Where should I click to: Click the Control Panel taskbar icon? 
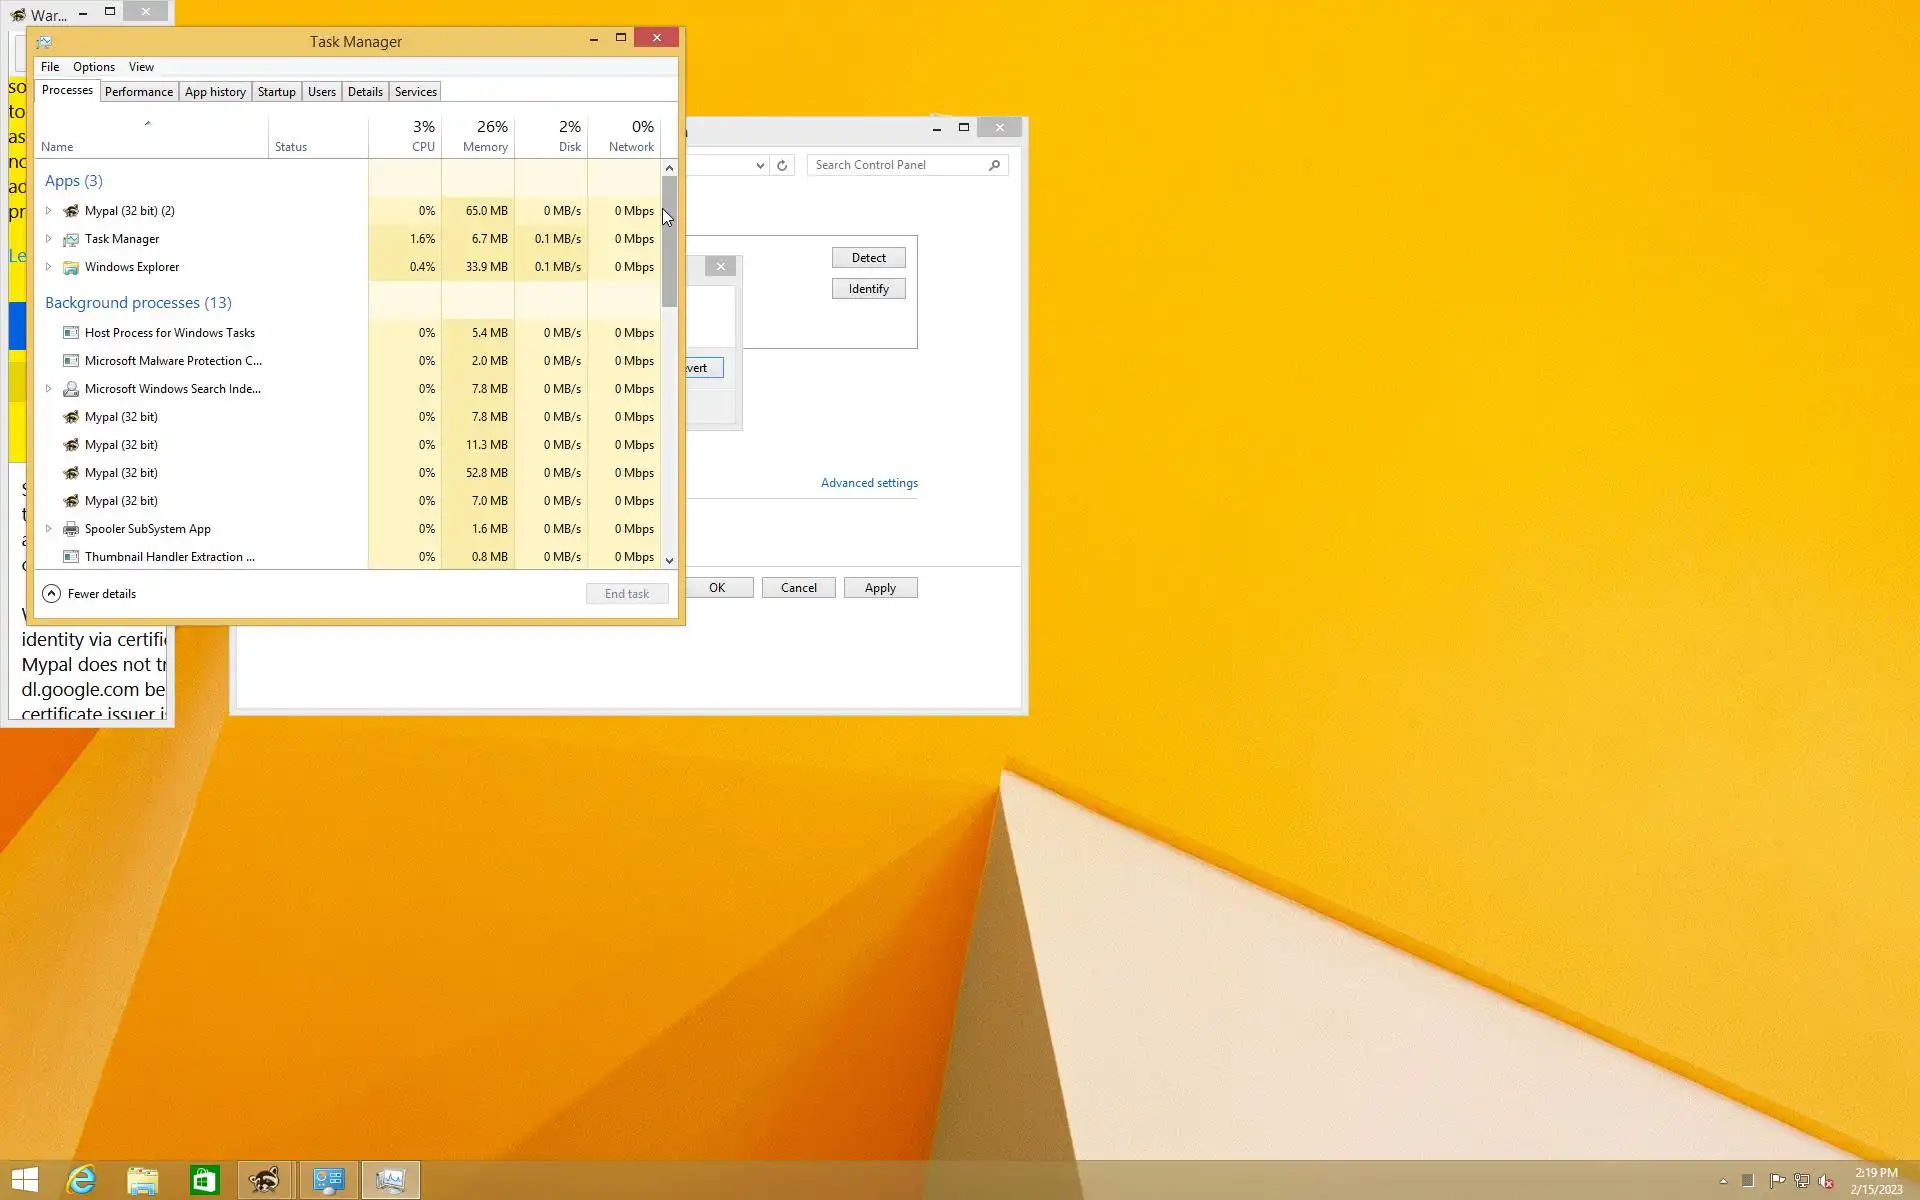pos(328,1180)
